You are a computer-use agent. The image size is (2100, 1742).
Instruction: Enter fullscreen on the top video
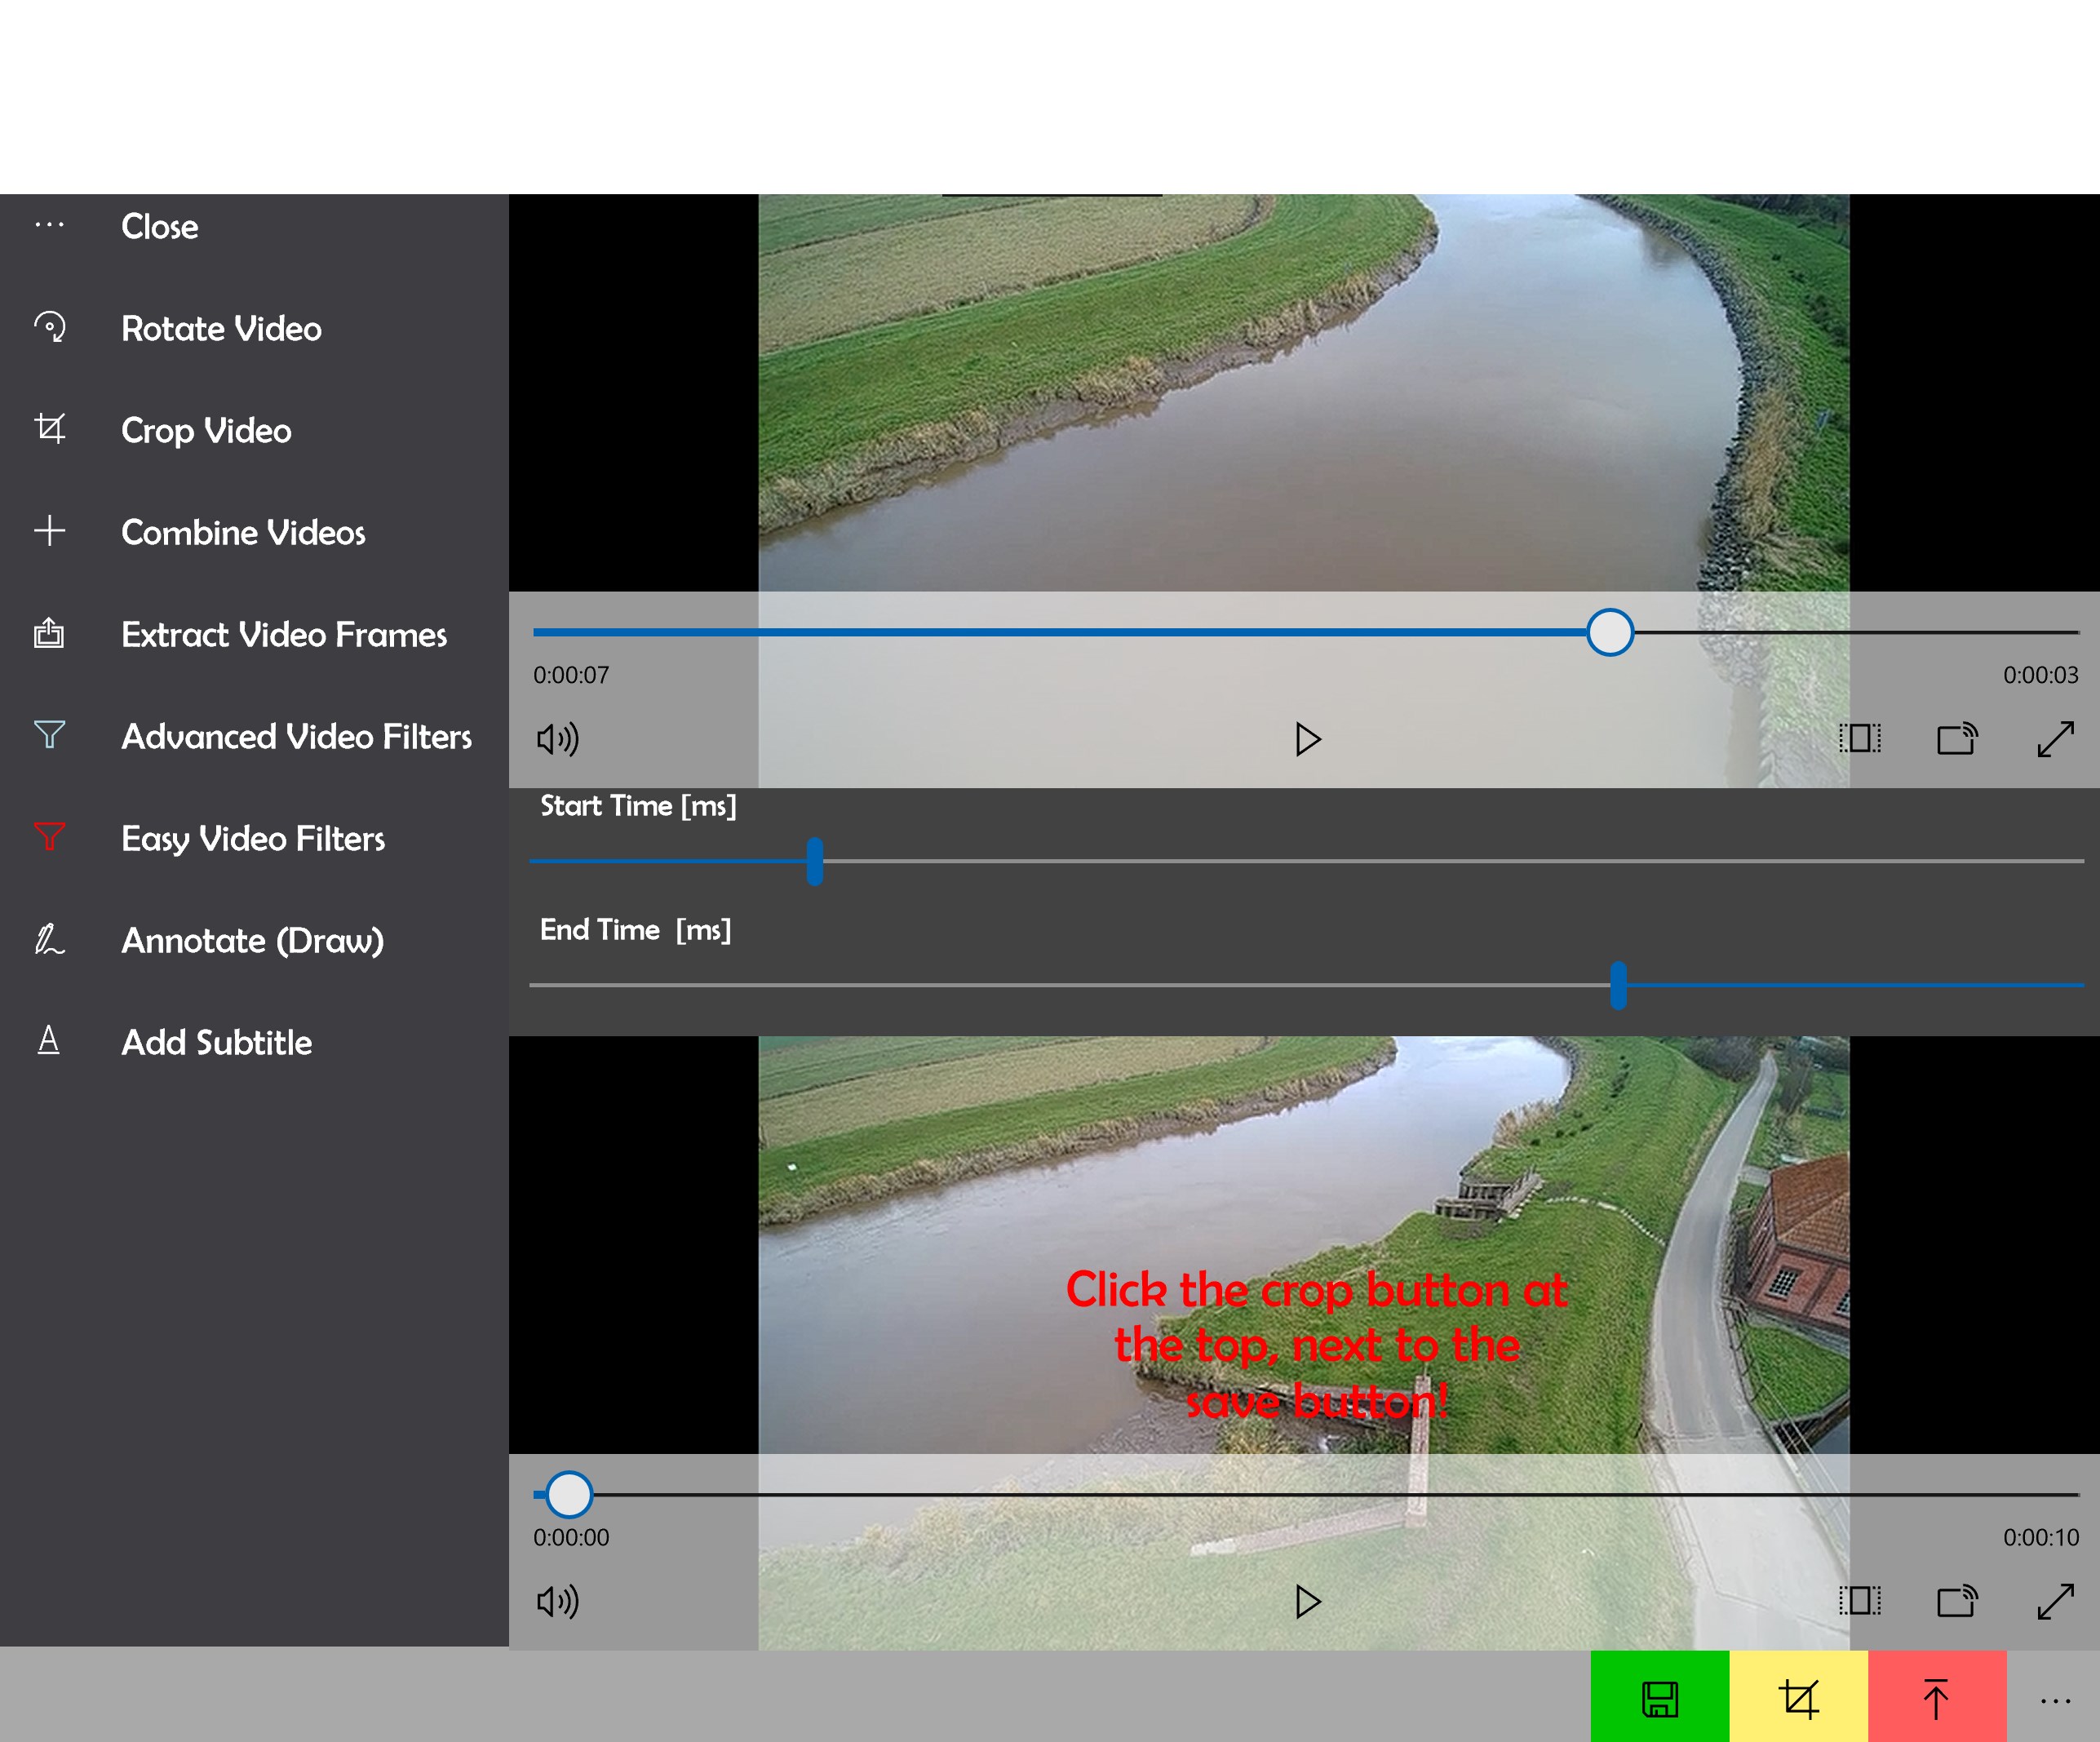coord(2055,739)
